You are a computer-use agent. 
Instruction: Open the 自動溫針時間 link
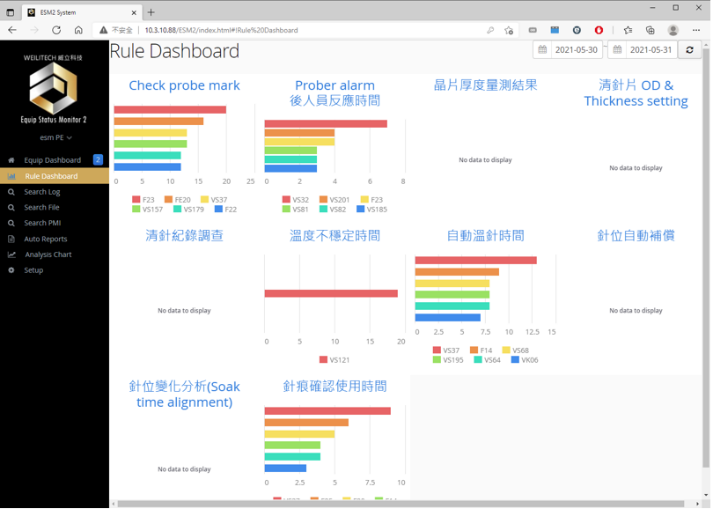(485, 236)
